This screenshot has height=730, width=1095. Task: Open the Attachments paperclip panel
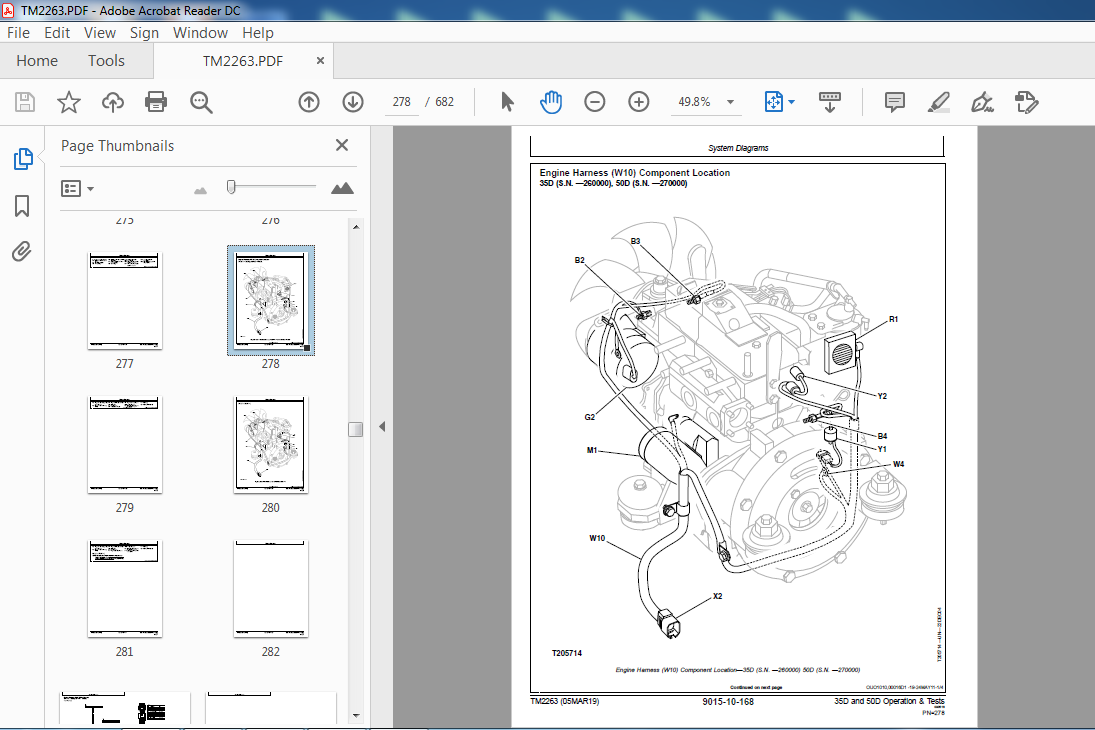click(22, 251)
